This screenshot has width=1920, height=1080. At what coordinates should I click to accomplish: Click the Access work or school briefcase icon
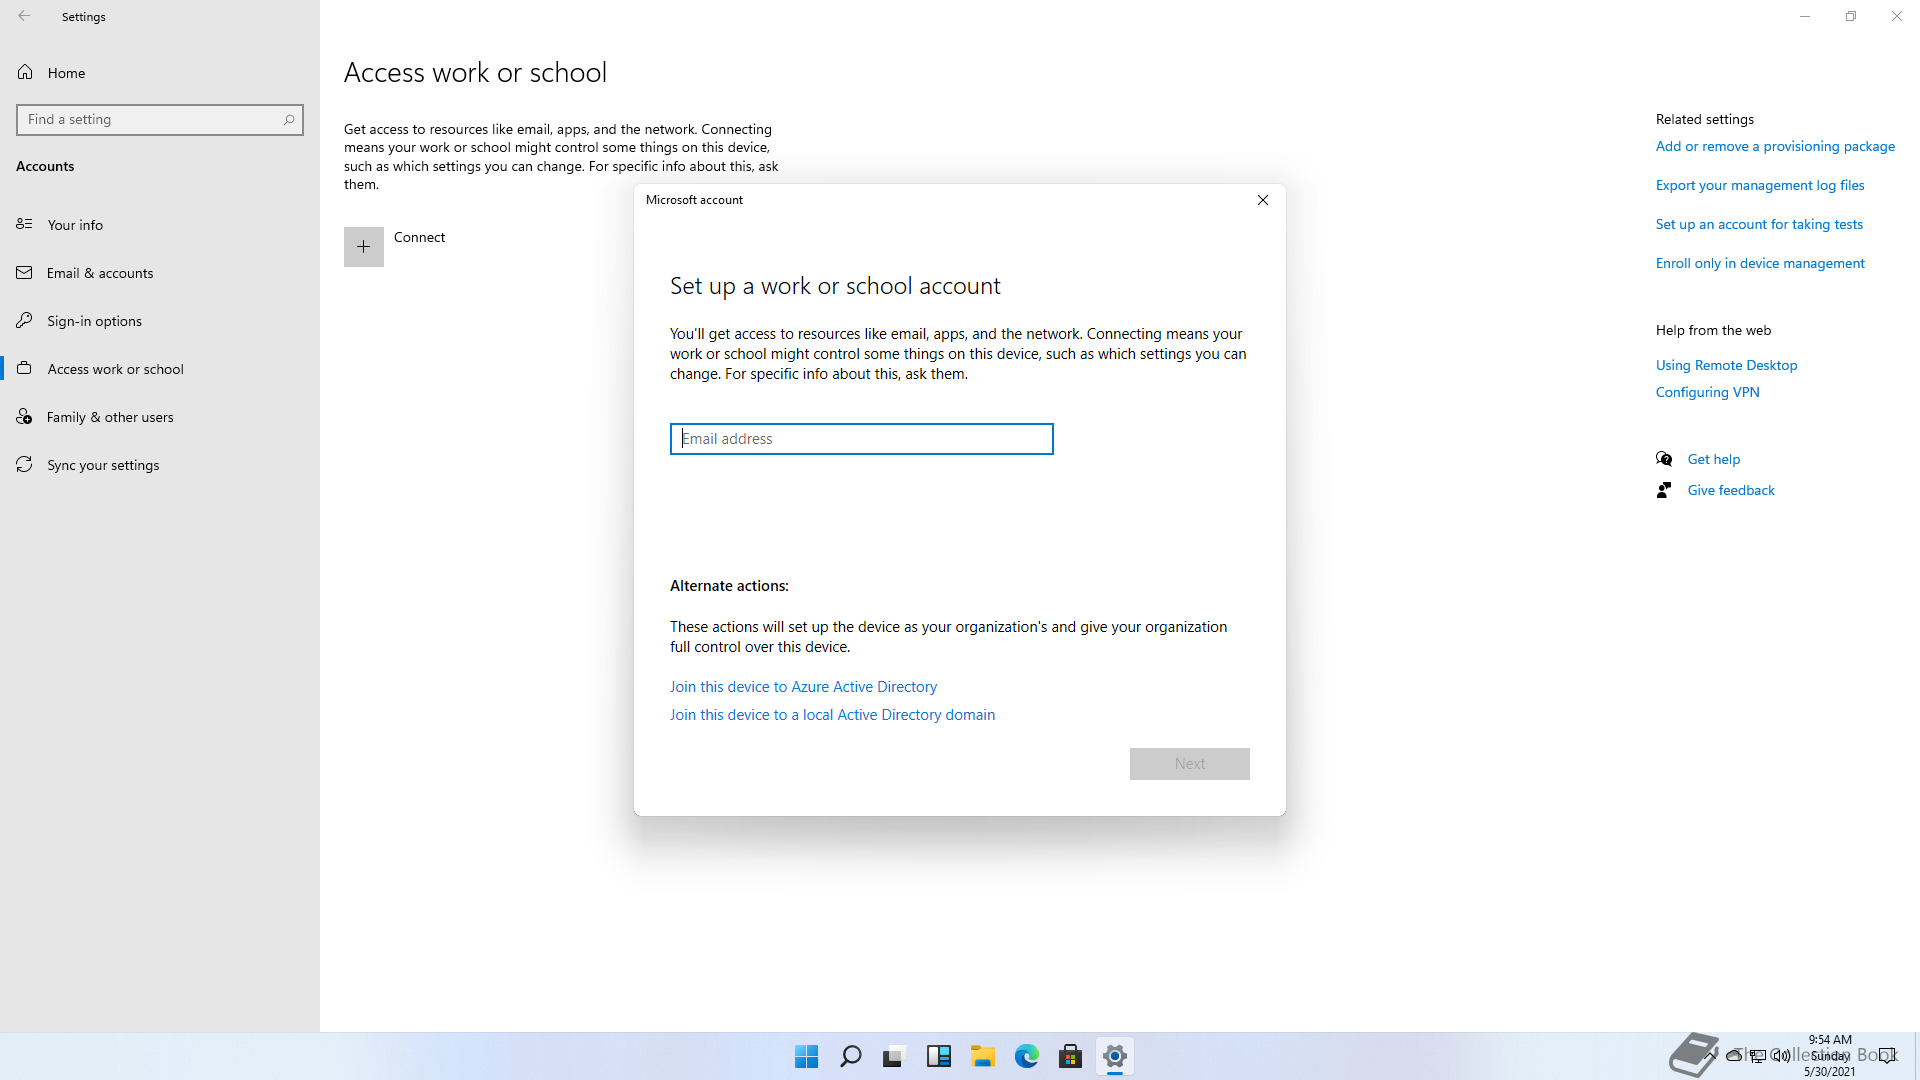click(25, 368)
